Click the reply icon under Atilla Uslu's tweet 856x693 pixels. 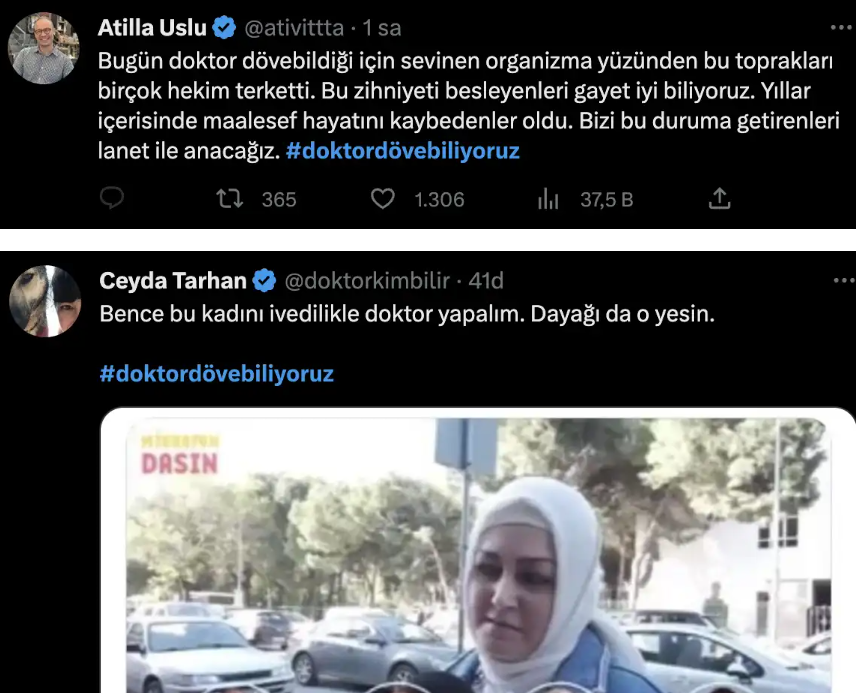point(112,198)
